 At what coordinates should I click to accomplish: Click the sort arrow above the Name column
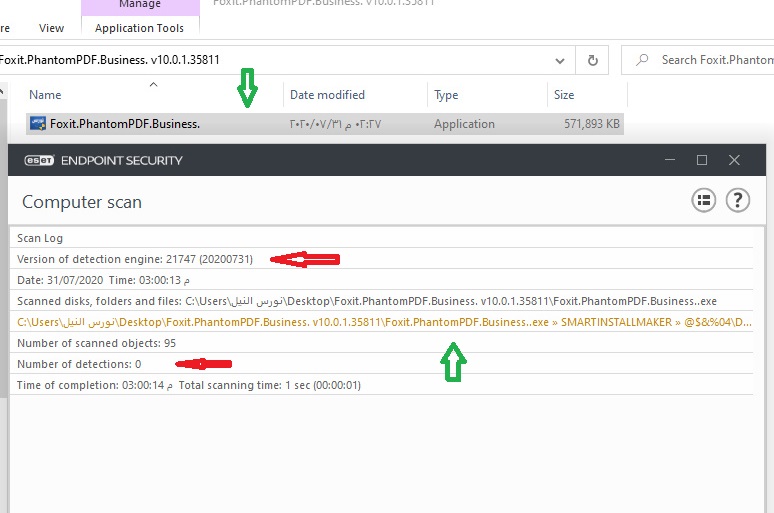pos(153,85)
